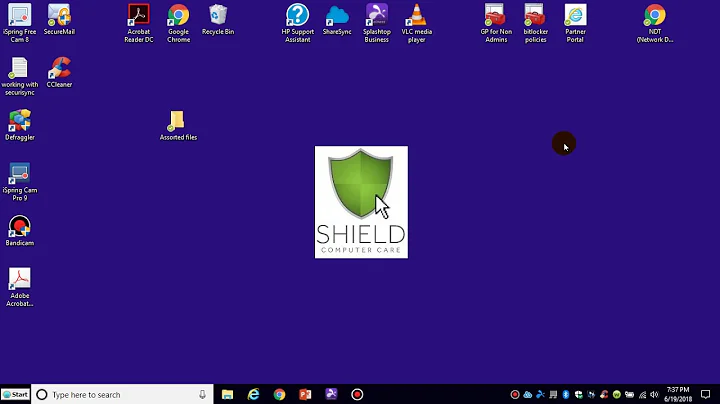Select the ShareSync desktop icon
The width and height of the screenshot is (720, 404).
[337, 19]
